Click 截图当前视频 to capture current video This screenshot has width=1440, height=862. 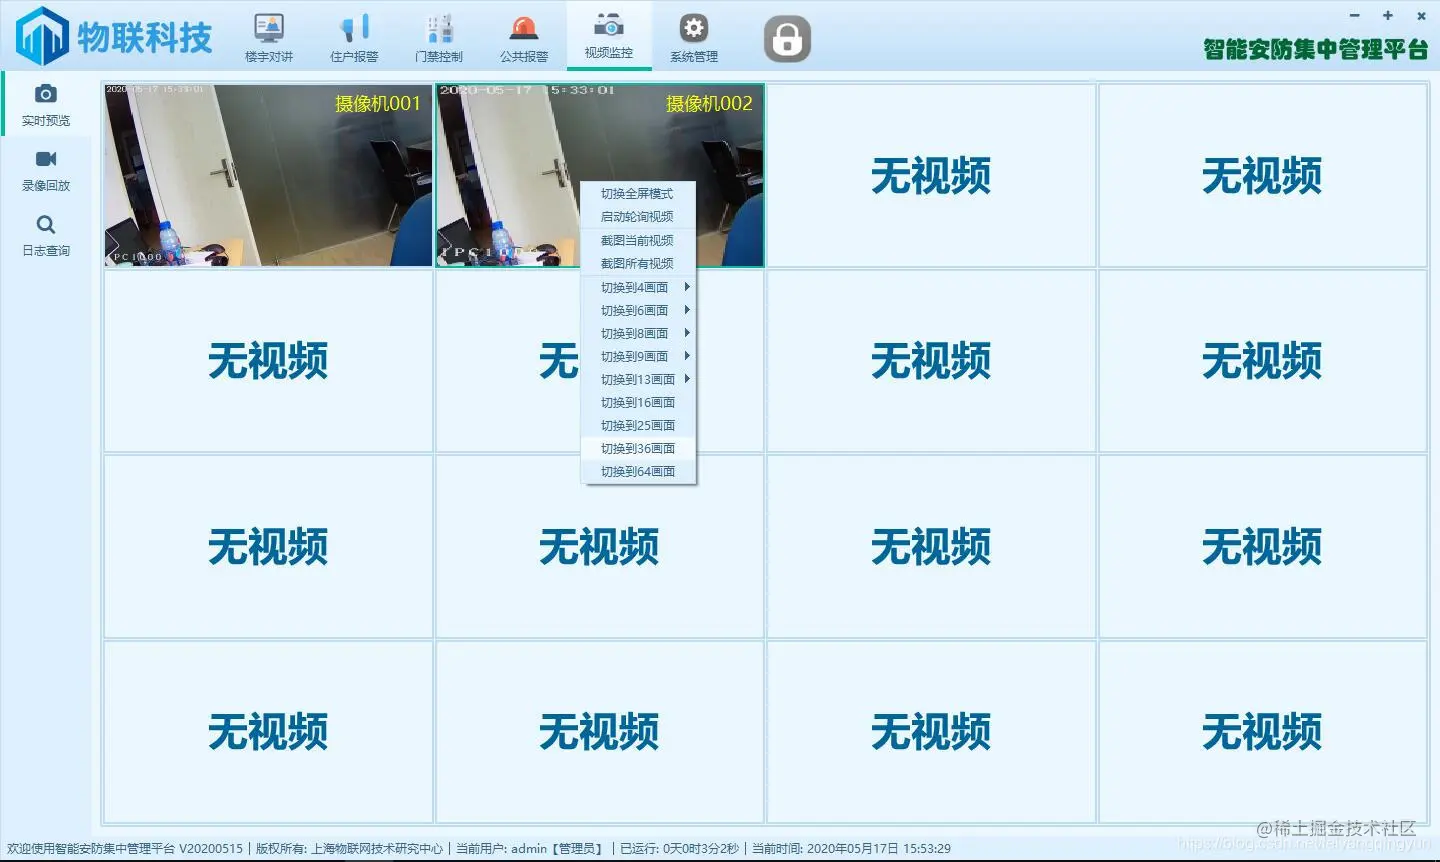(638, 240)
